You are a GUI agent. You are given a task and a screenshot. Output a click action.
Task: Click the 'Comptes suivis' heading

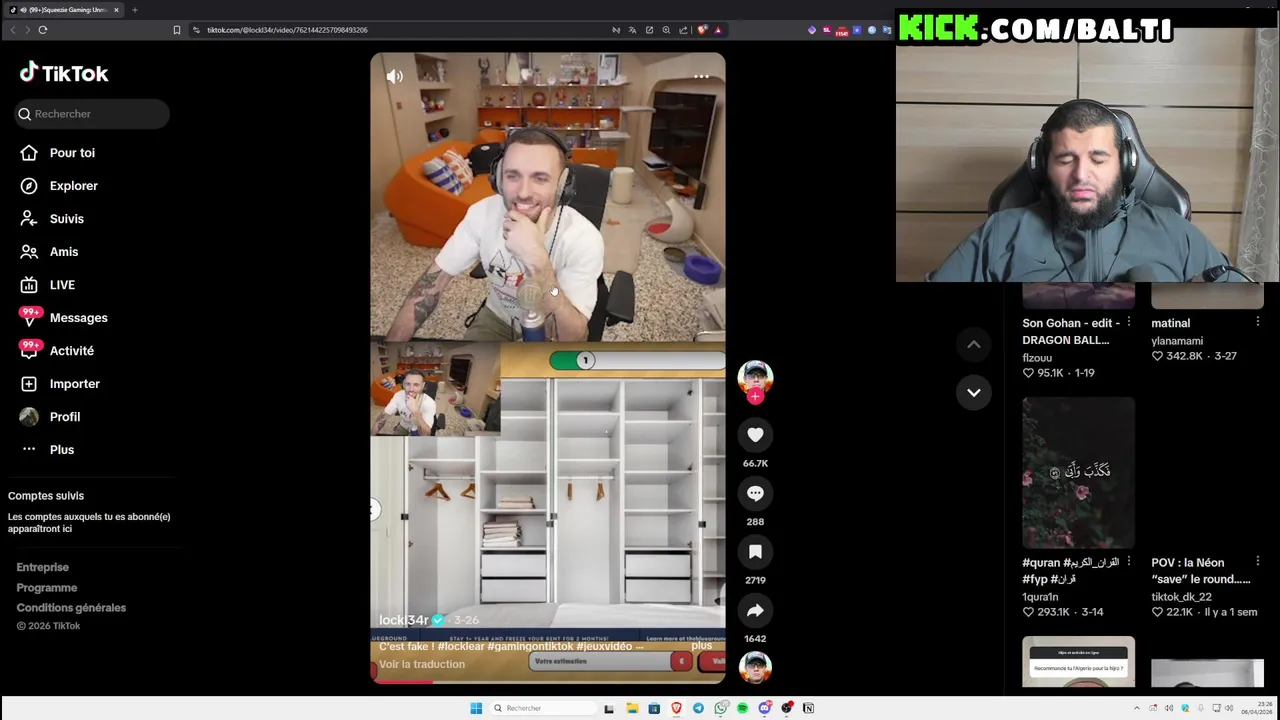[46, 496]
